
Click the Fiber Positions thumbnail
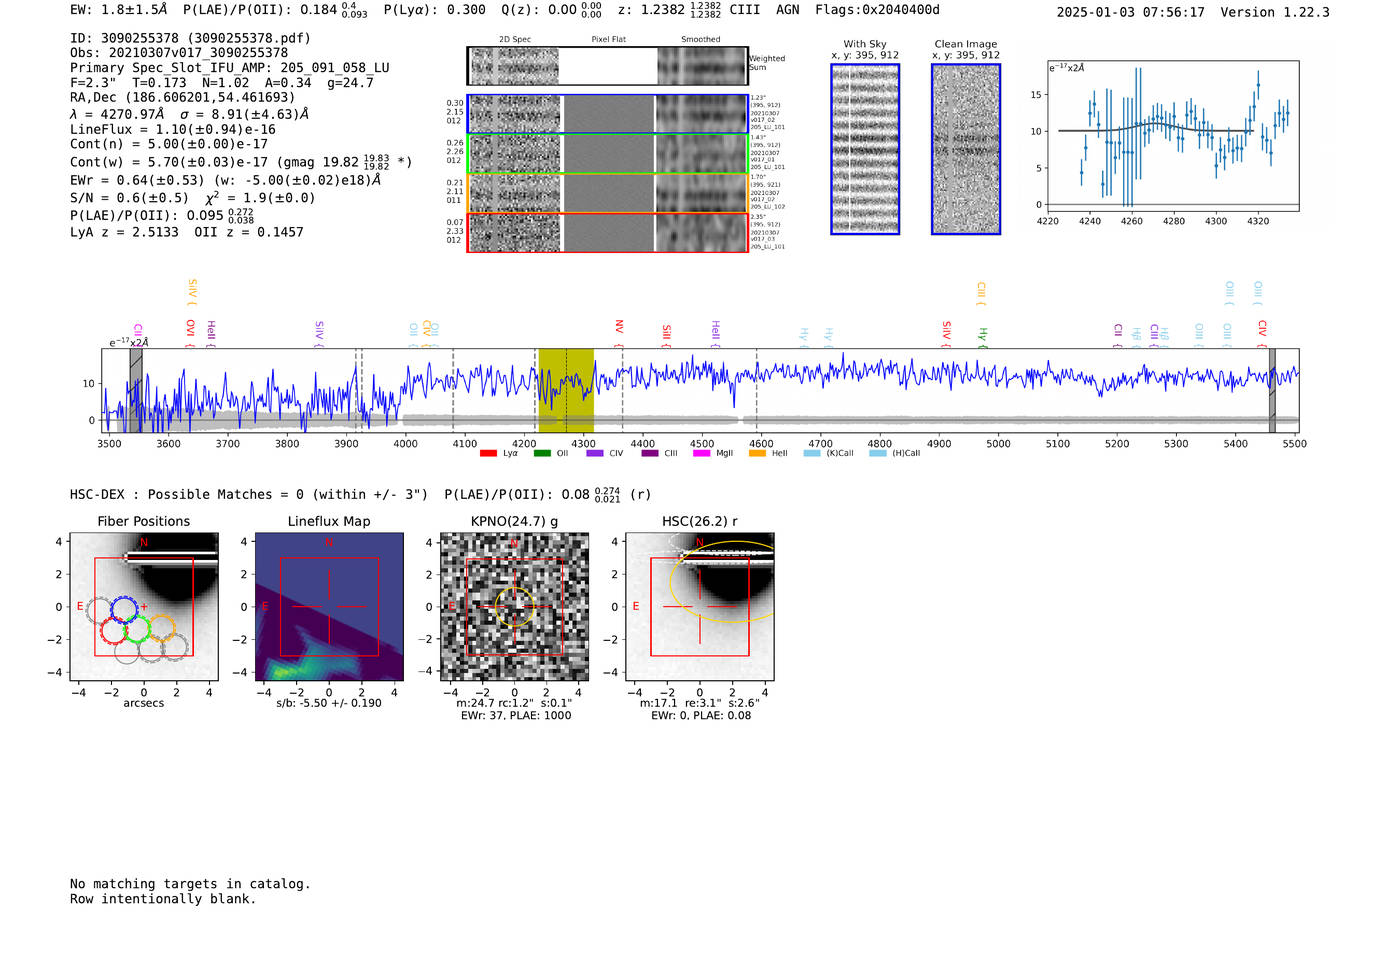pyautogui.click(x=144, y=607)
